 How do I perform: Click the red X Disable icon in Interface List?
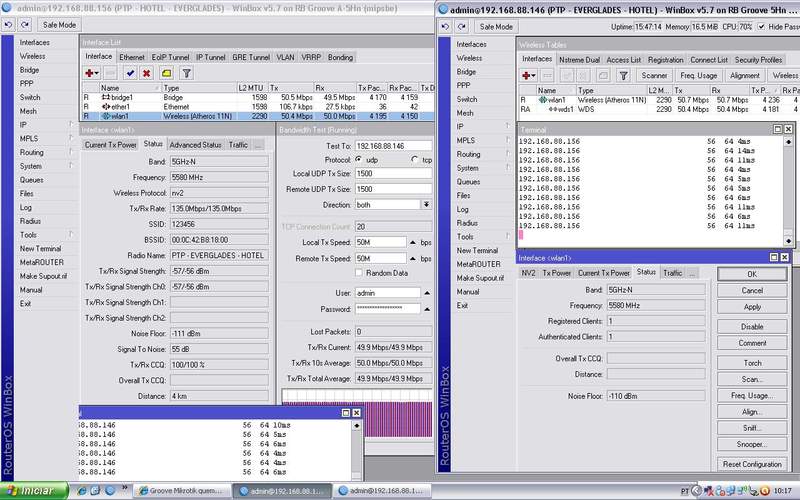click(x=146, y=73)
